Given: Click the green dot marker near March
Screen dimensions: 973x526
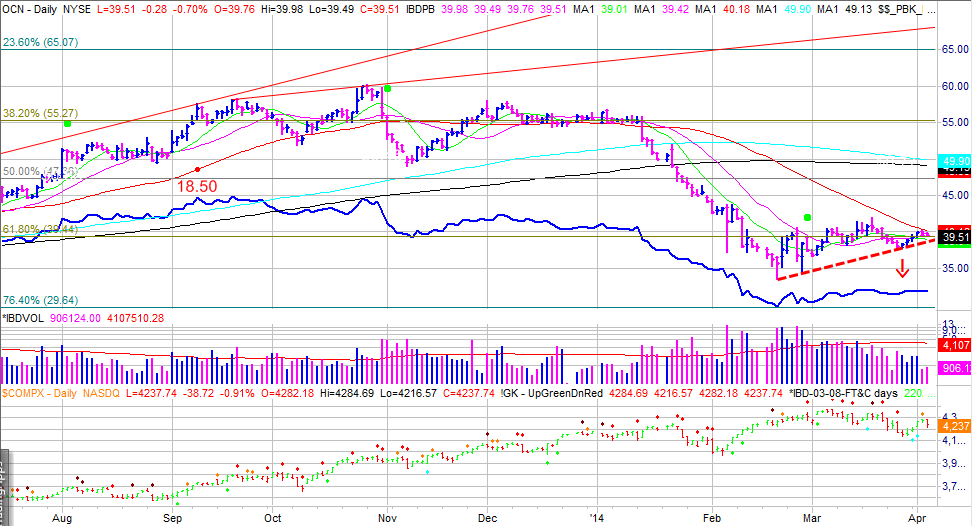Looking at the screenshot, I should click(x=807, y=217).
